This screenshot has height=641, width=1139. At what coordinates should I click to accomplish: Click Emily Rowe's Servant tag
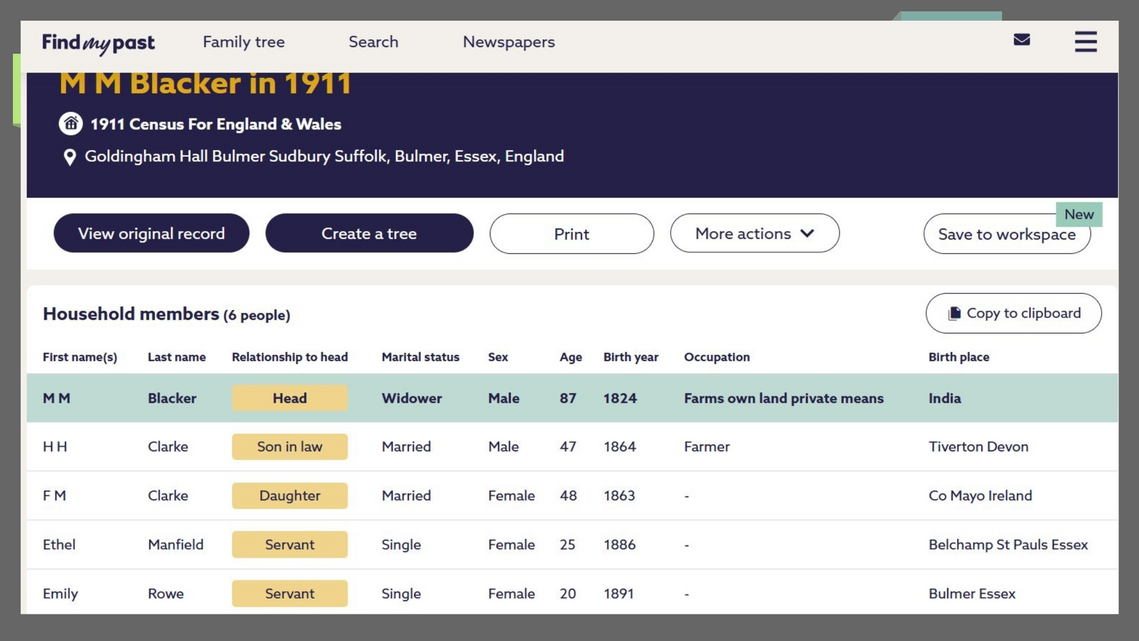tap(289, 594)
